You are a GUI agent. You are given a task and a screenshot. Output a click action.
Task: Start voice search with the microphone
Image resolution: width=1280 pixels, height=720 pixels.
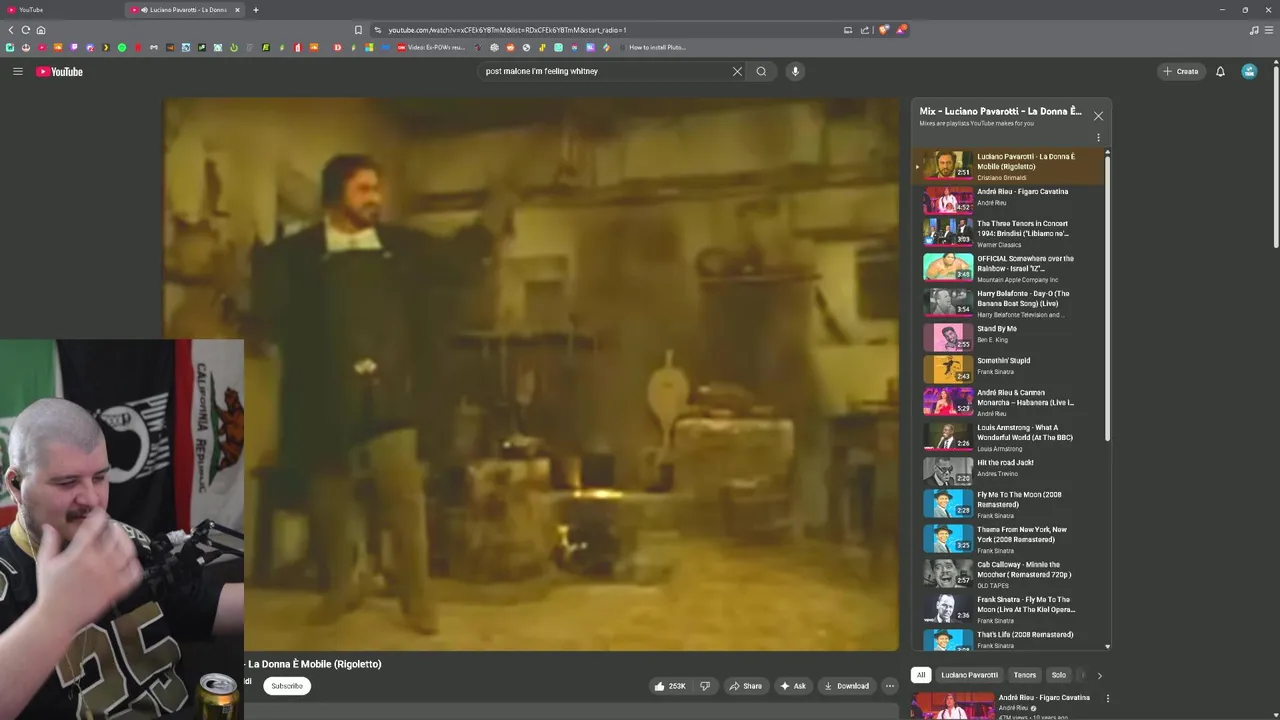[795, 71]
